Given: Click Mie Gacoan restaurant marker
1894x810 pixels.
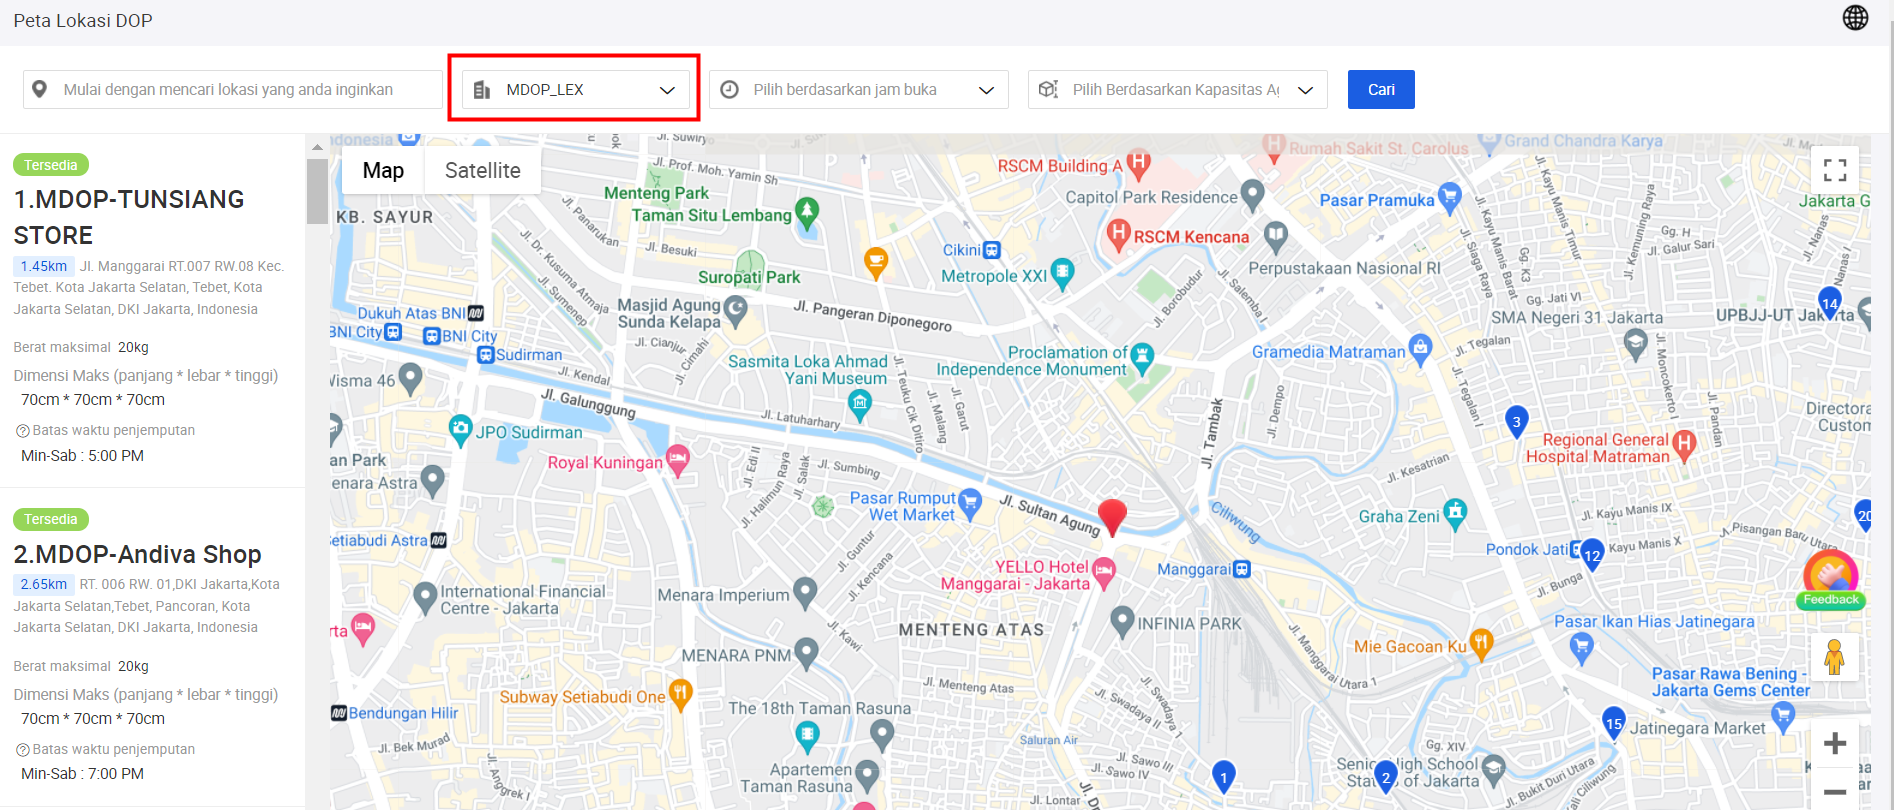Looking at the screenshot, I should 1481,643.
